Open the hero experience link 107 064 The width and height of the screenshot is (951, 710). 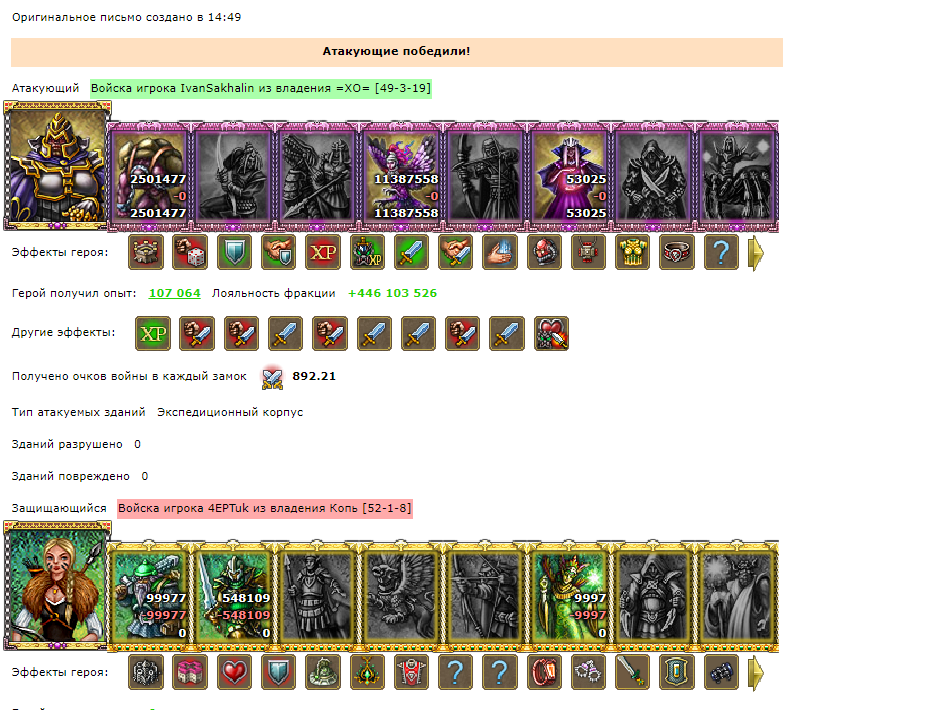[x=175, y=293]
